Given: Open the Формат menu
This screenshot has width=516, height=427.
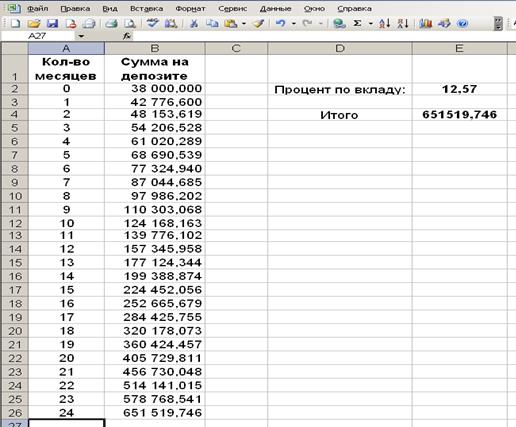Looking at the screenshot, I should click(190, 9).
